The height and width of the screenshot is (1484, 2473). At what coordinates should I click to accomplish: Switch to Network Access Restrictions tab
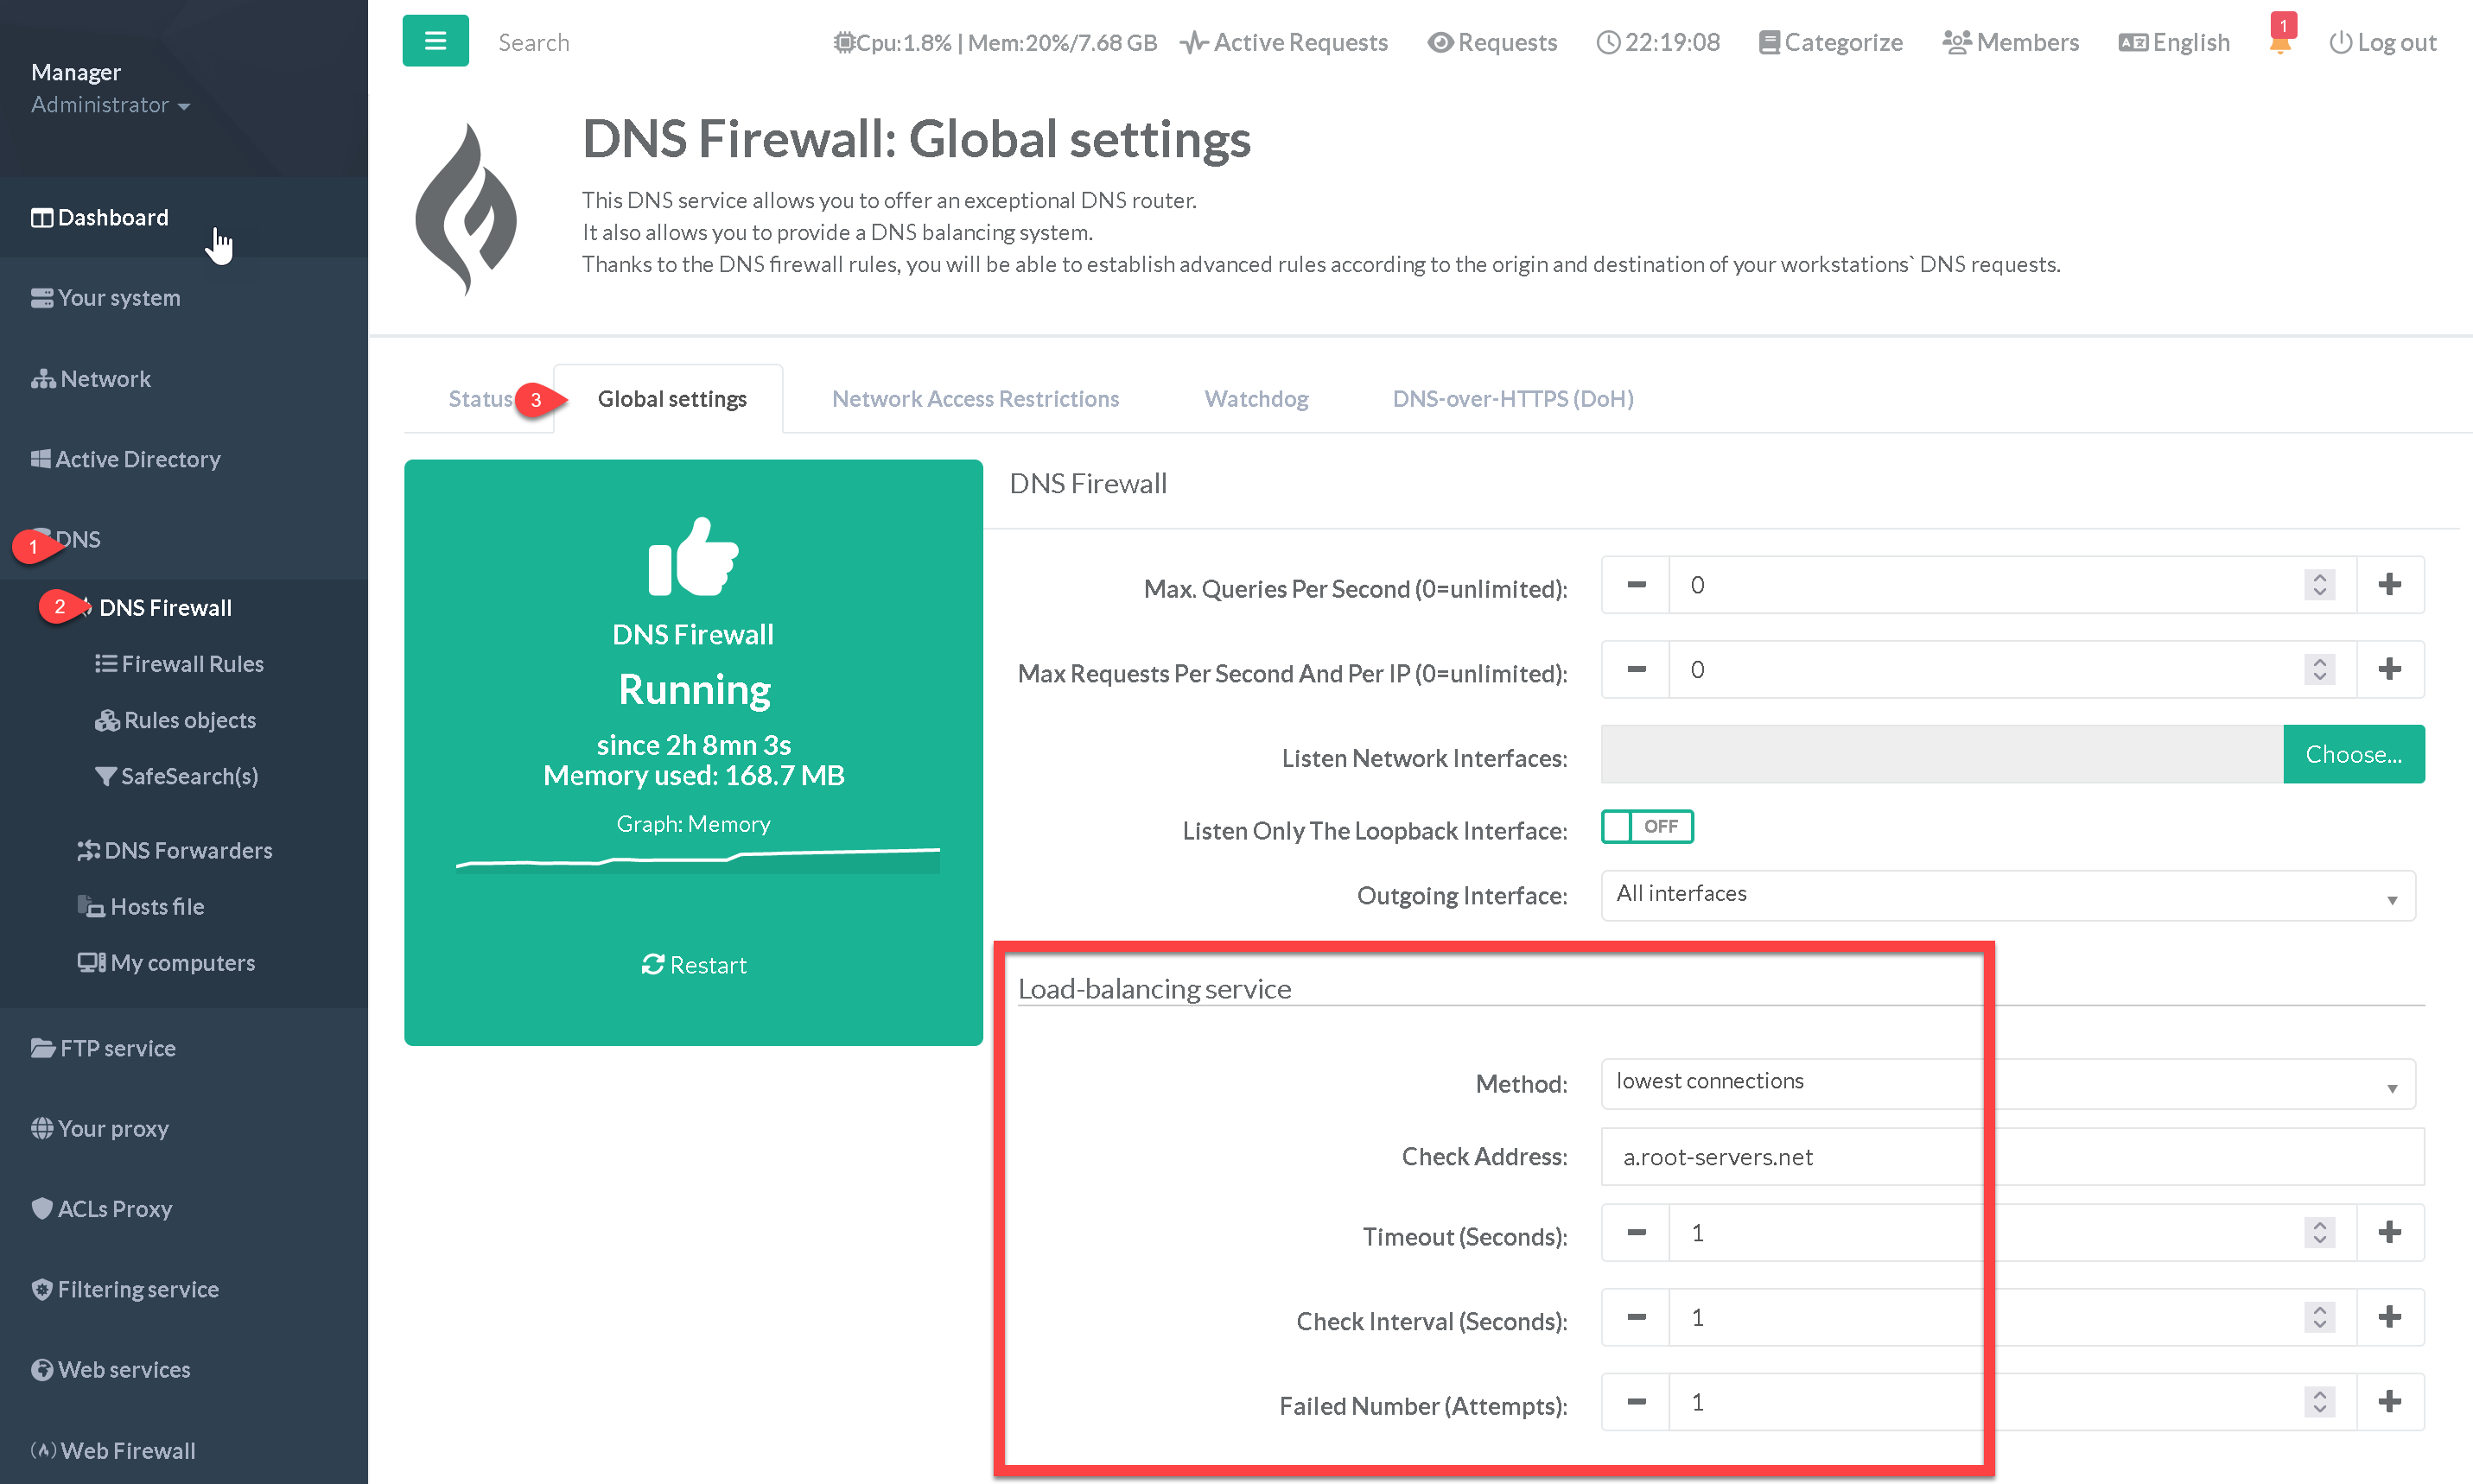point(975,399)
